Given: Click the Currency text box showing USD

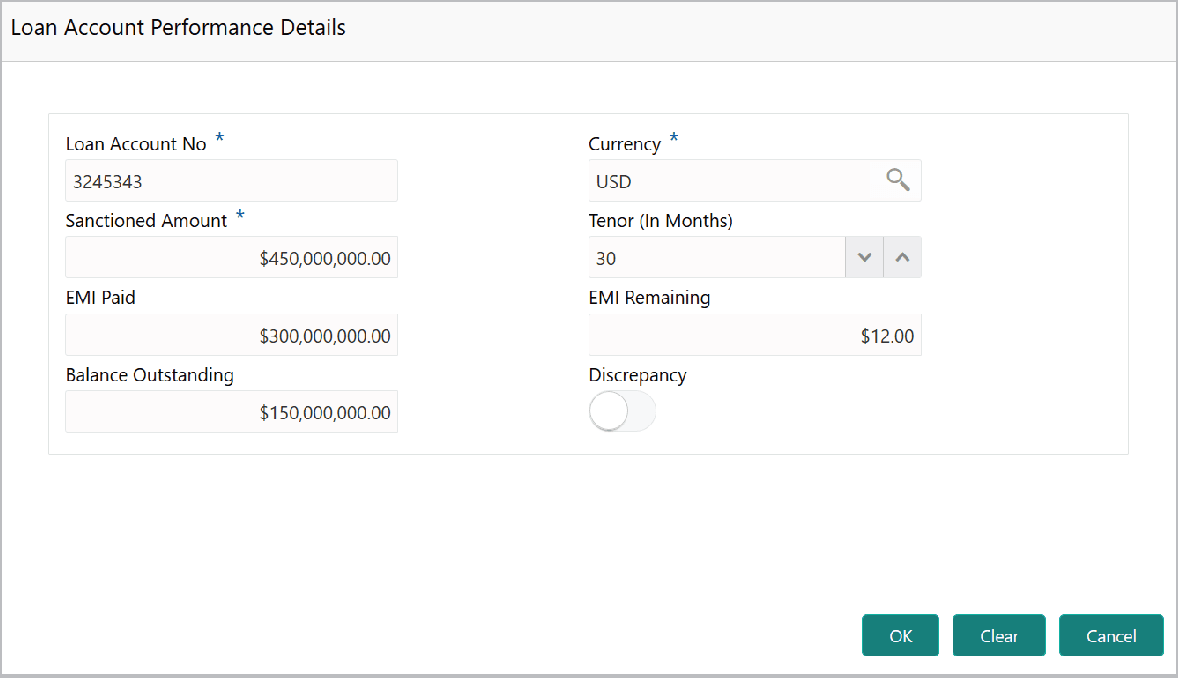Looking at the screenshot, I should (730, 180).
